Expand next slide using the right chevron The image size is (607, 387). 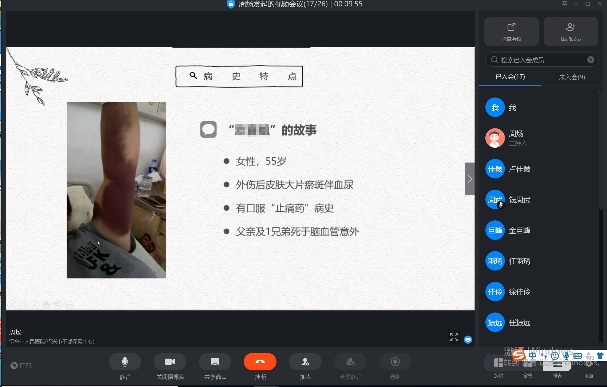coord(470,179)
